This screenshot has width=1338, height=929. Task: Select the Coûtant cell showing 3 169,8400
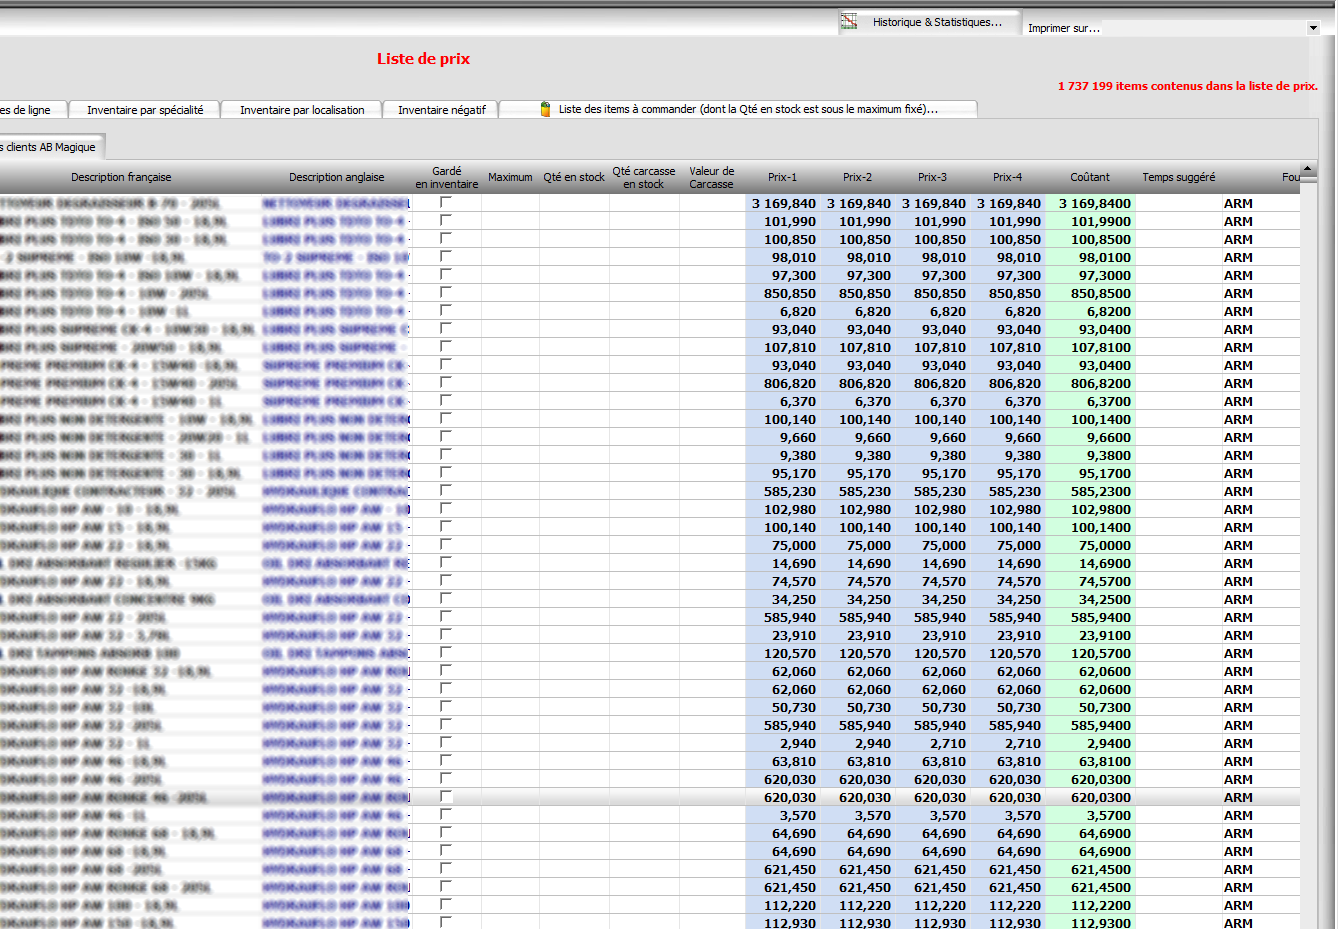pos(1090,204)
